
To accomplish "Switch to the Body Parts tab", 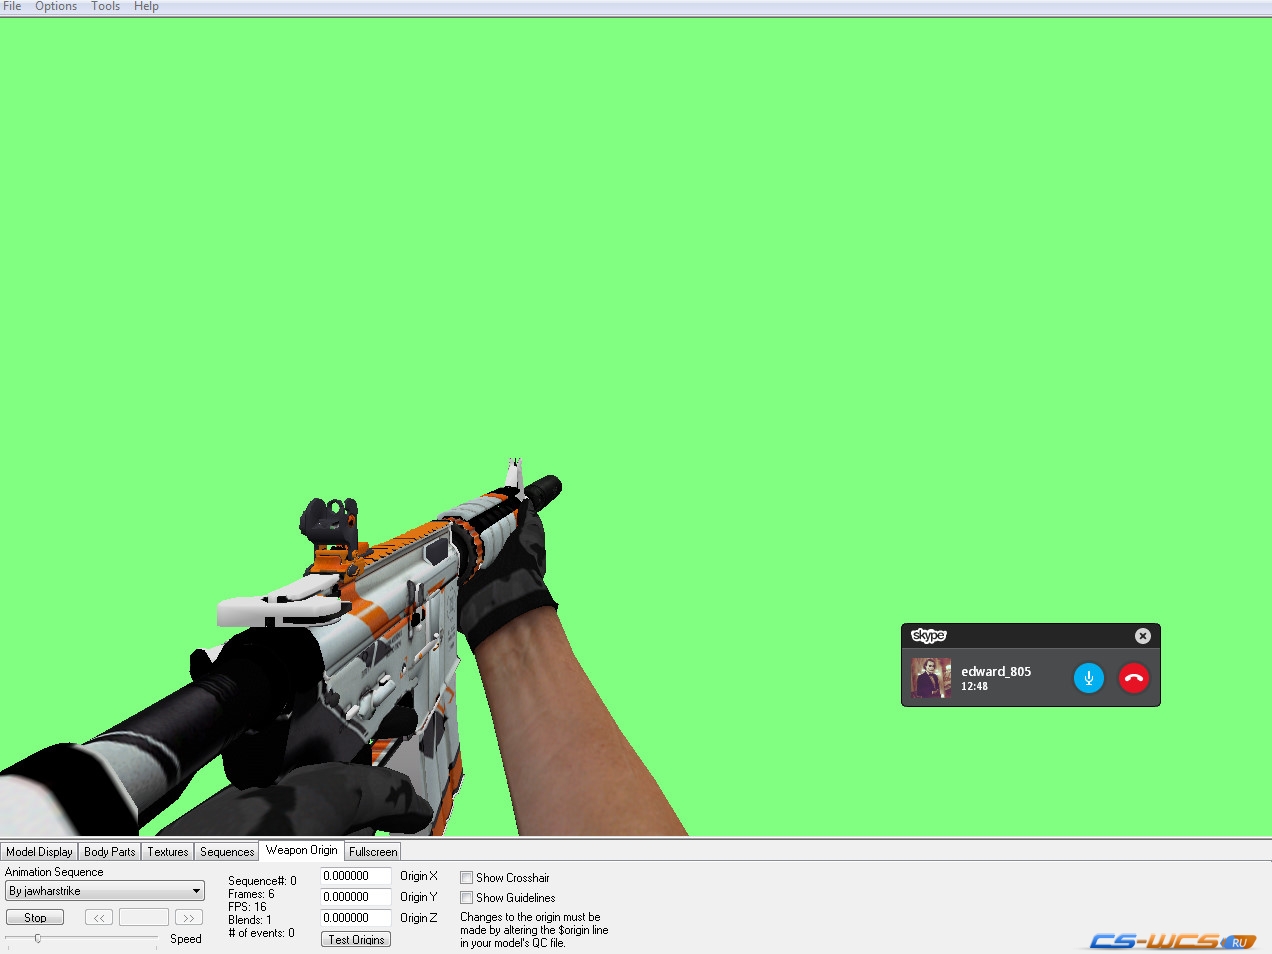I will coord(109,852).
